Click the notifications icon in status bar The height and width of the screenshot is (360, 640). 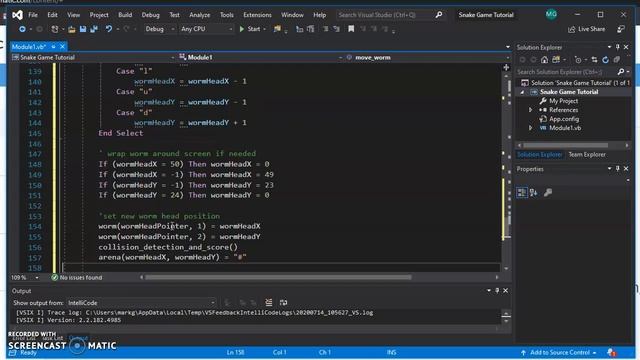(611, 352)
